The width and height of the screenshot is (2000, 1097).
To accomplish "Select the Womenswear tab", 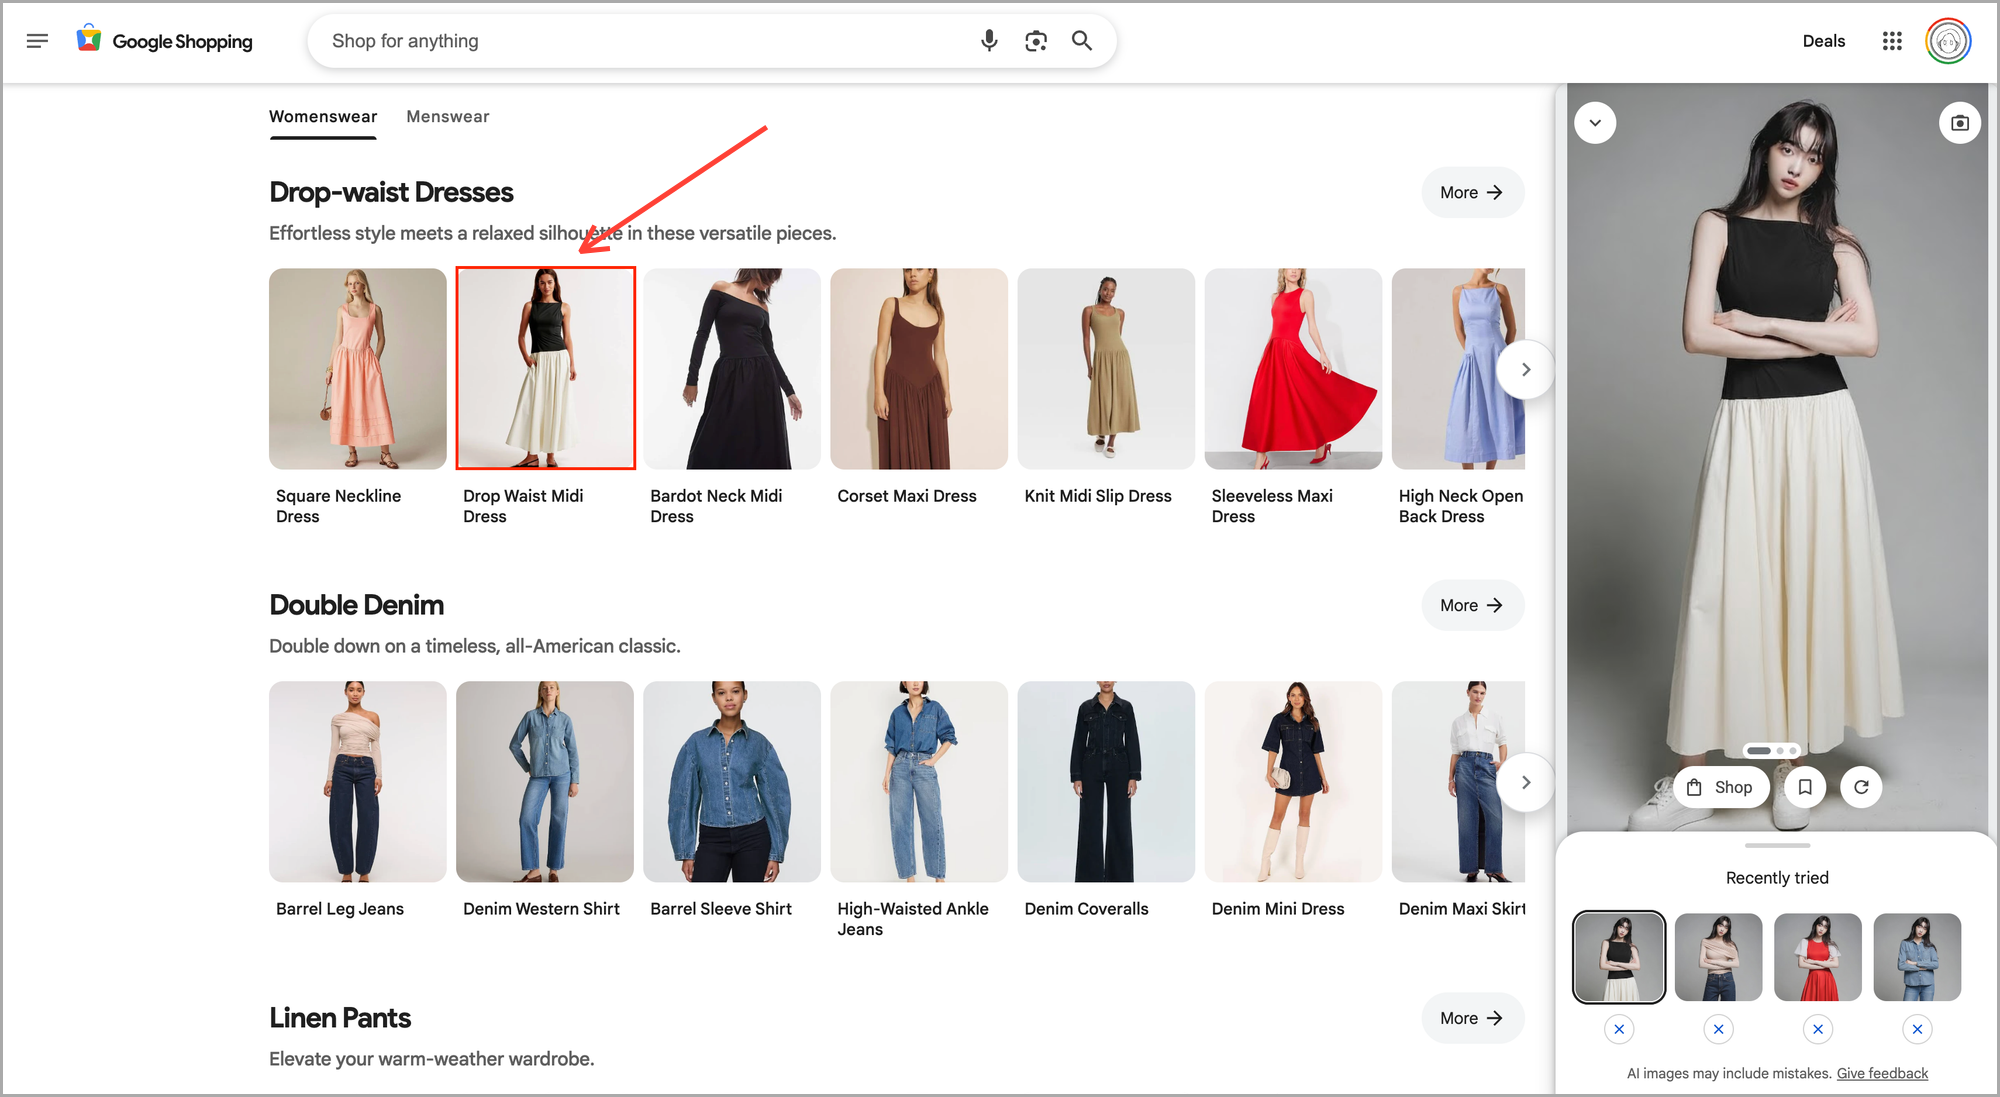I will [323, 117].
